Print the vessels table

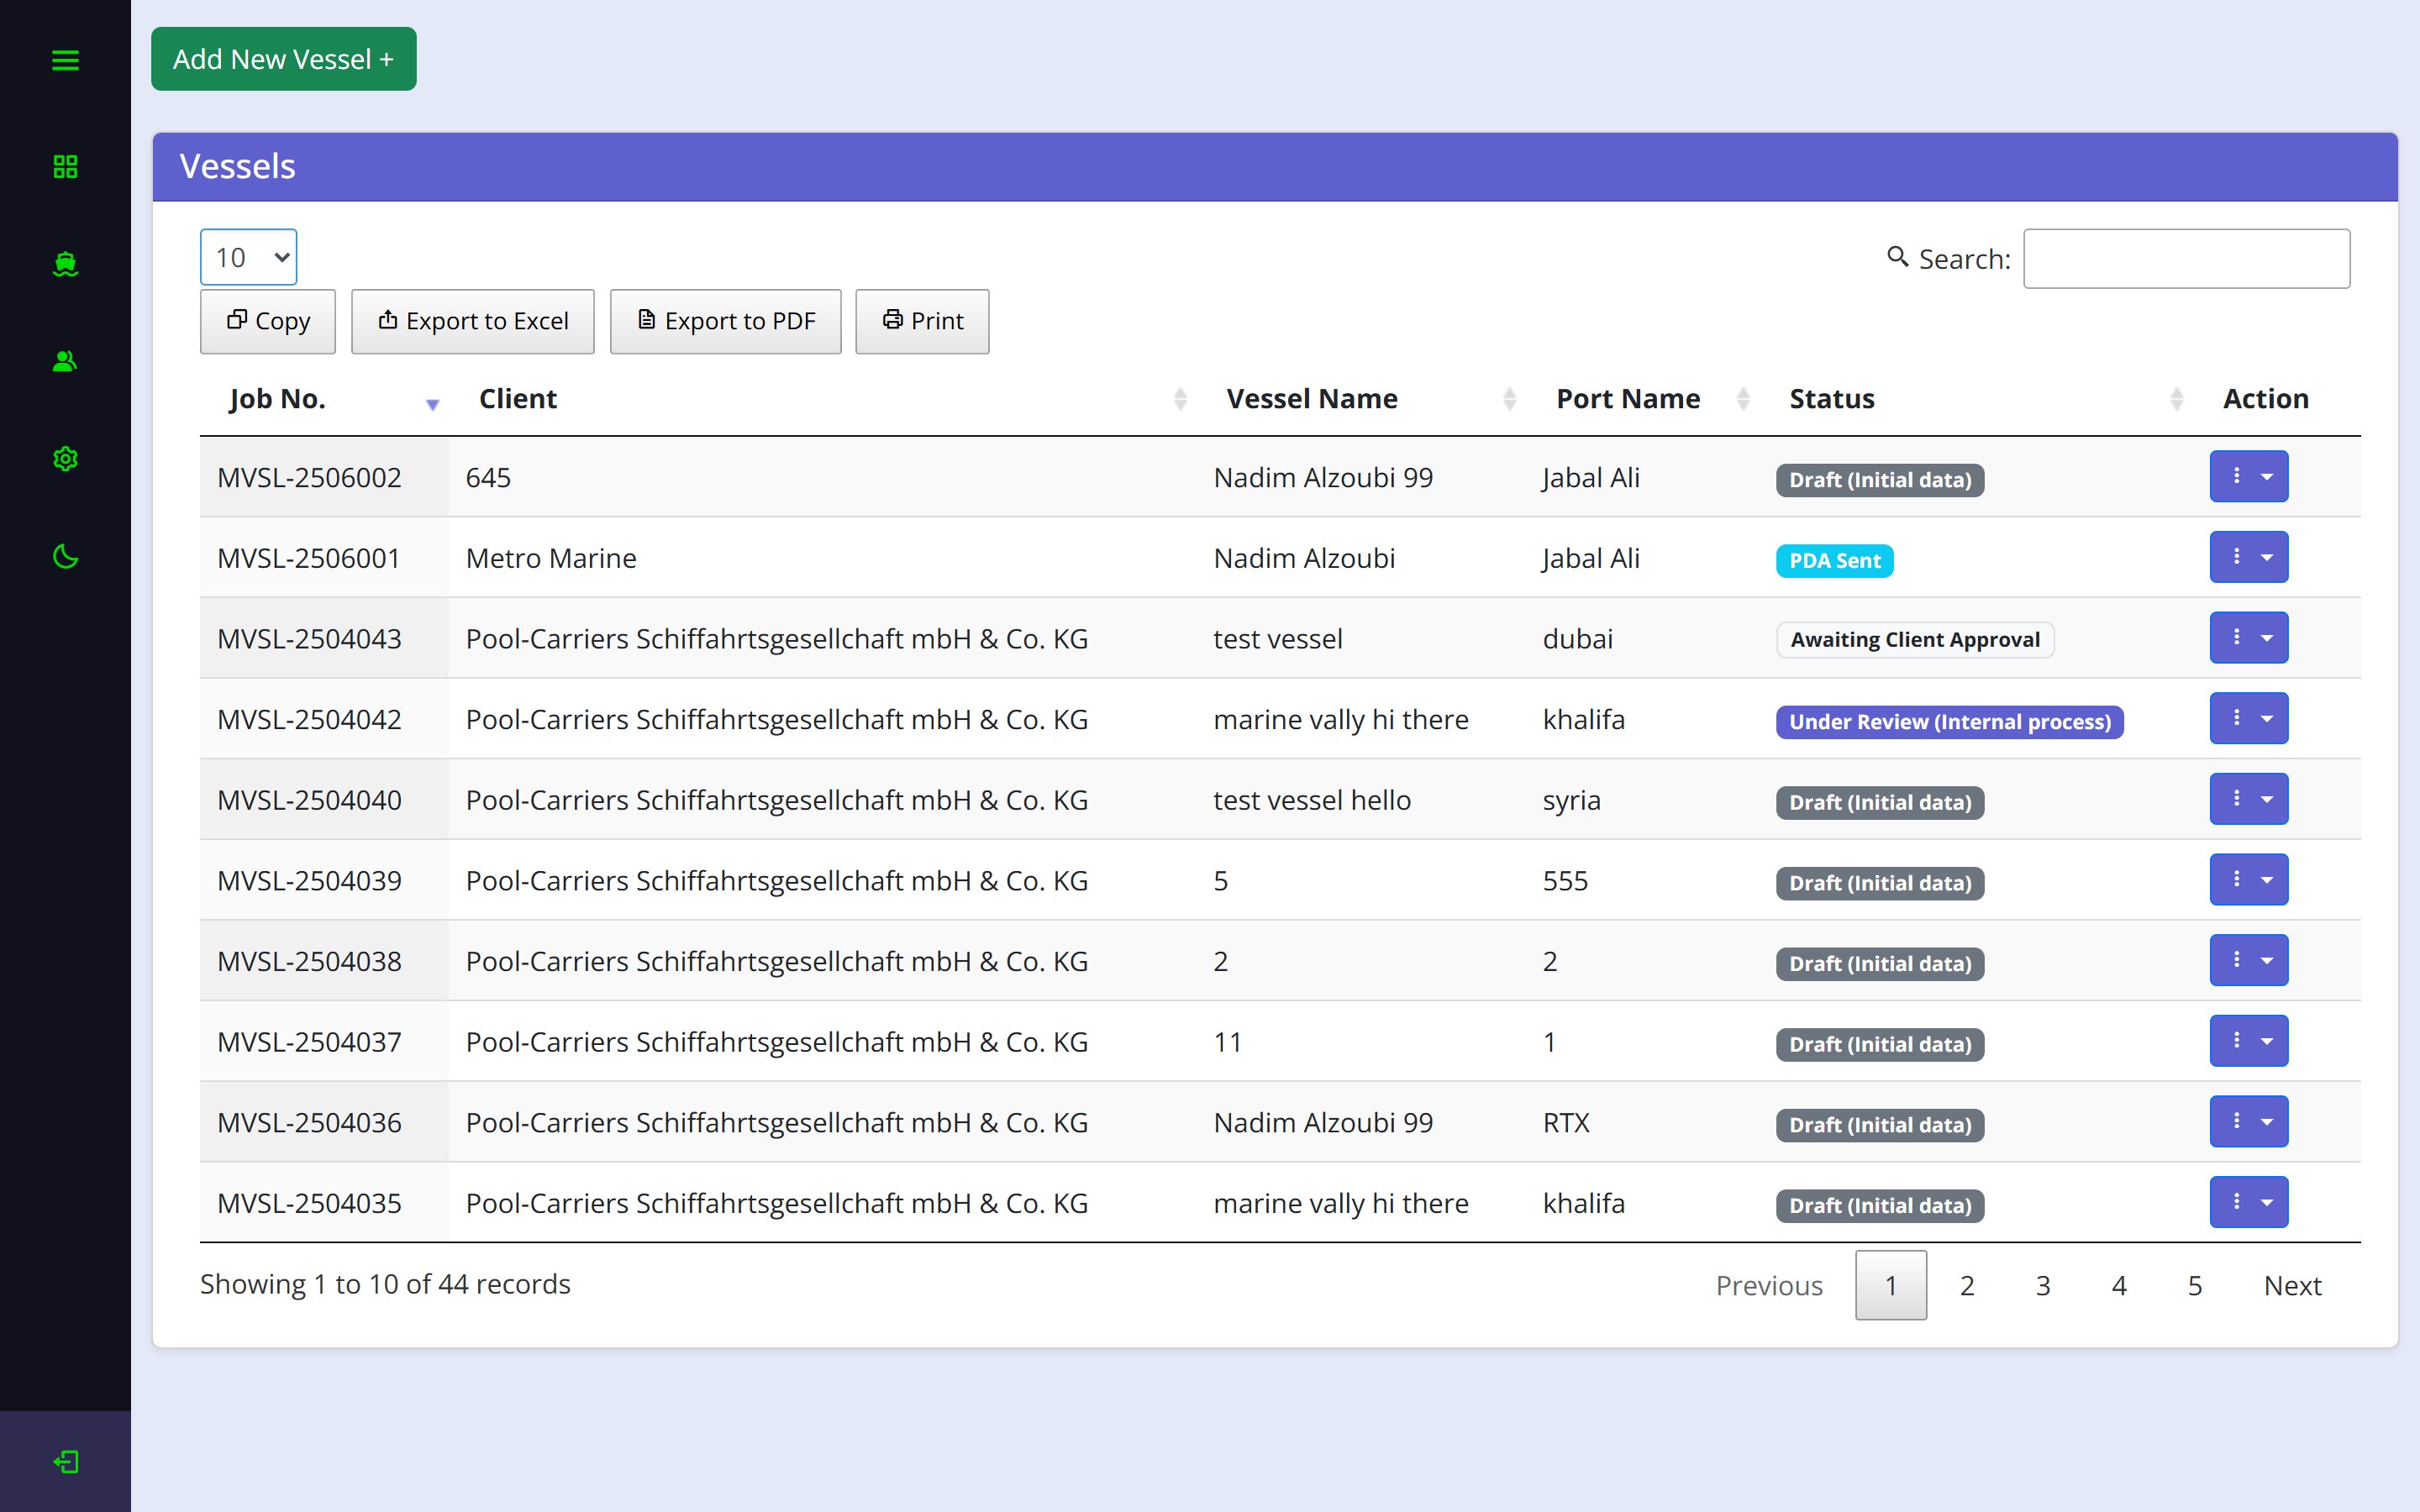(x=922, y=321)
